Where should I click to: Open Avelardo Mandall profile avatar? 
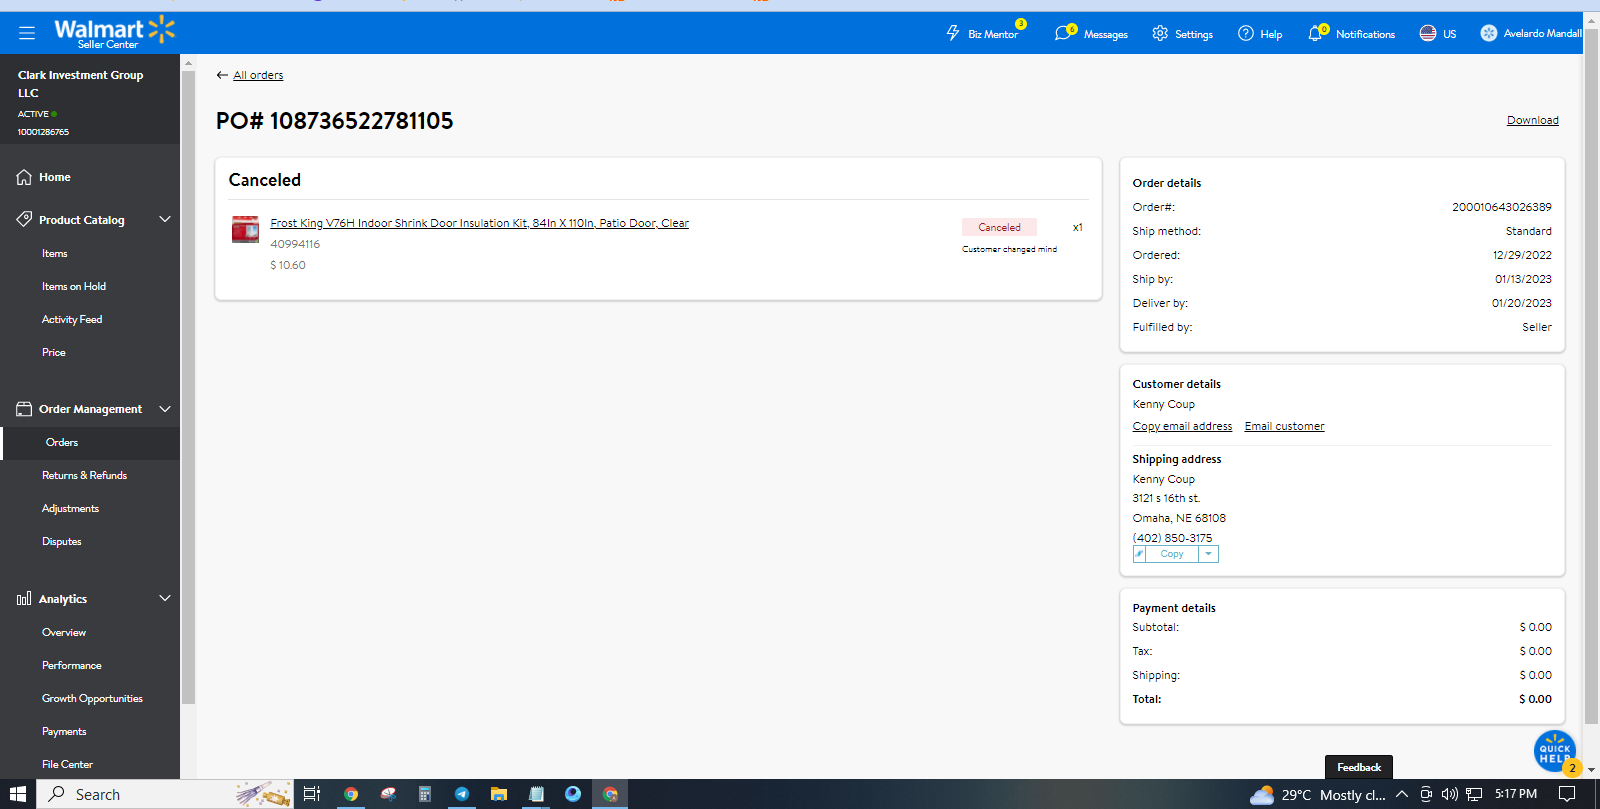point(1489,33)
